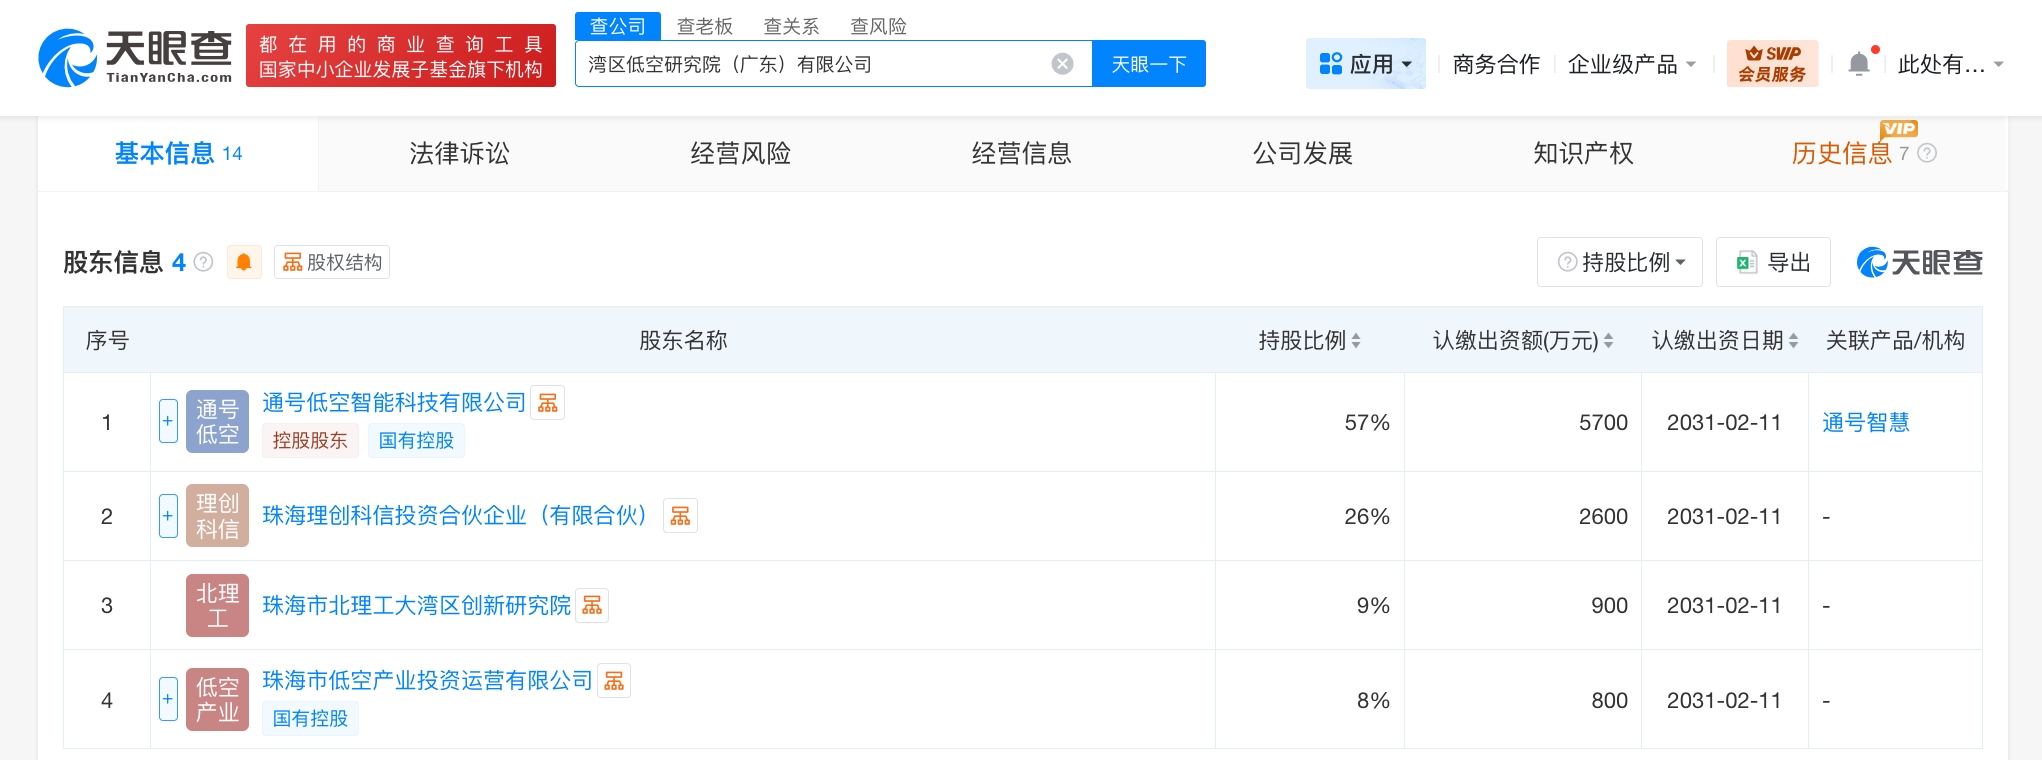
Task: Expand the 珠海理创科信 shareholder row
Action: coord(168,516)
